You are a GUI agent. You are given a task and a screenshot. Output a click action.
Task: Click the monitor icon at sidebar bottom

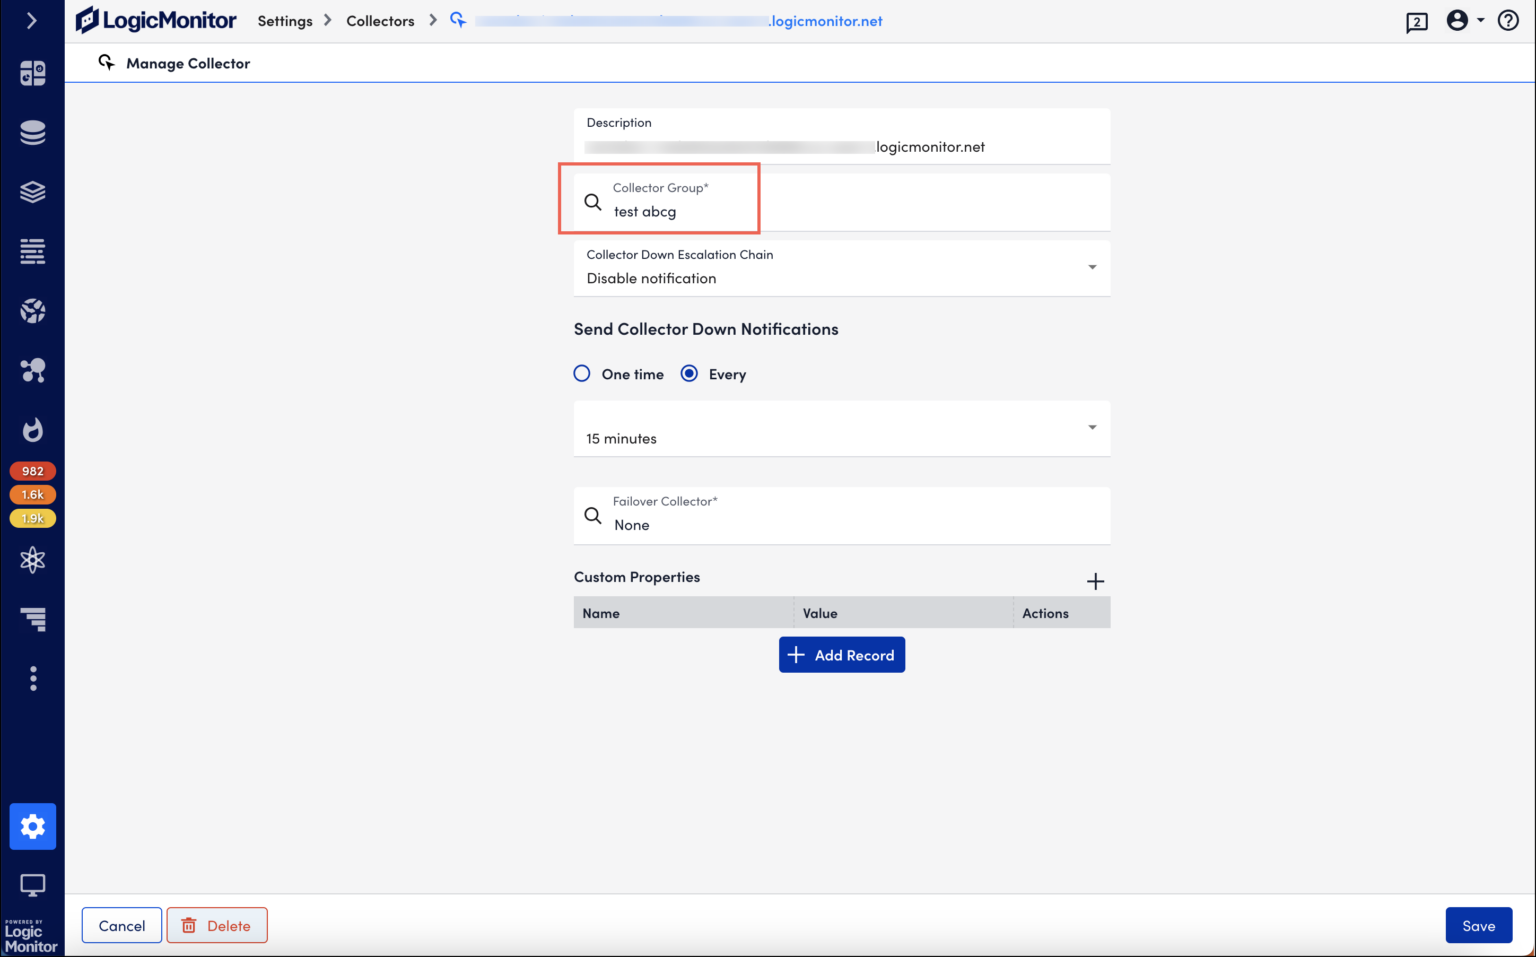[32, 885]
